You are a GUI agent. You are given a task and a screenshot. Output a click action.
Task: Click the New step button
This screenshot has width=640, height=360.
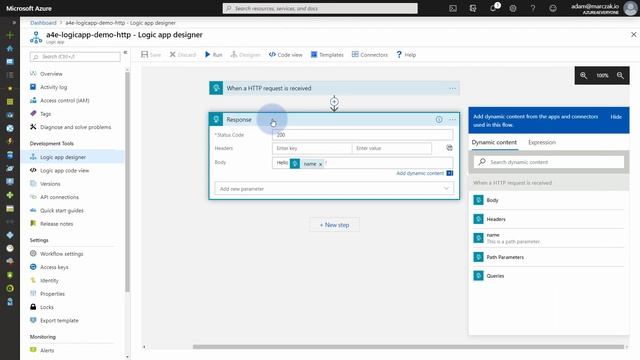click(x=334, y=225)
